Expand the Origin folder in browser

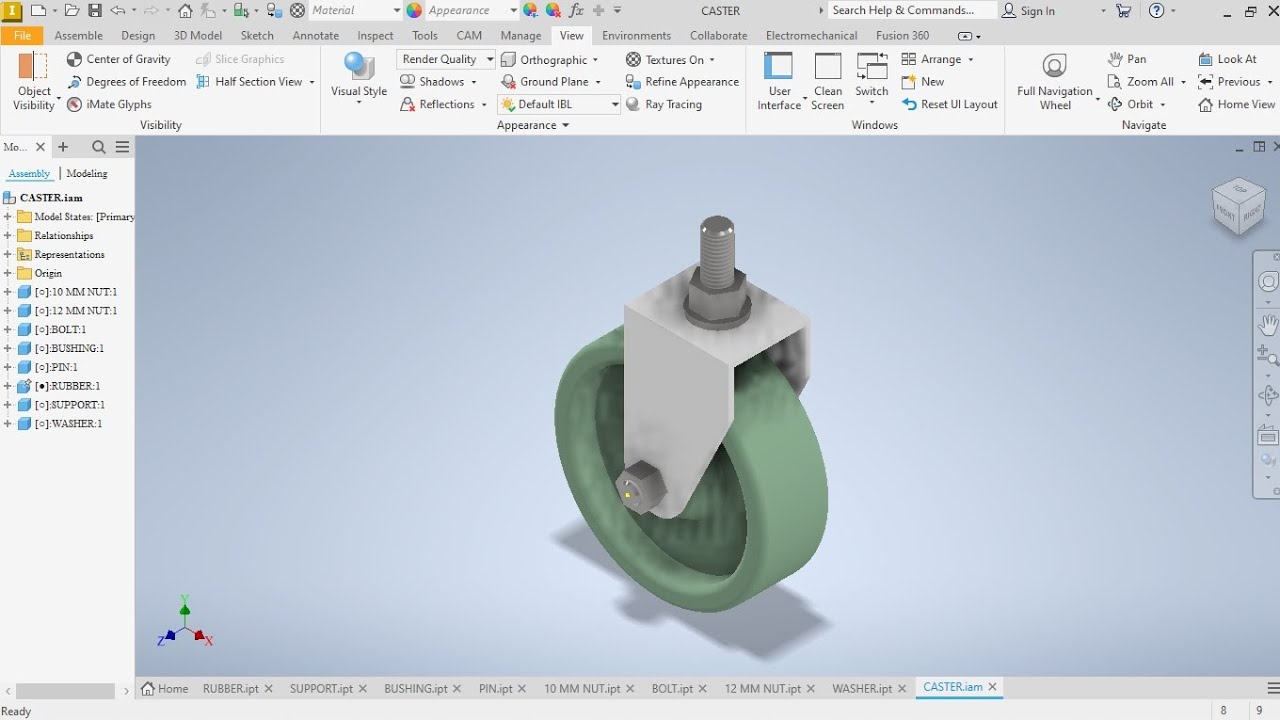8,273
